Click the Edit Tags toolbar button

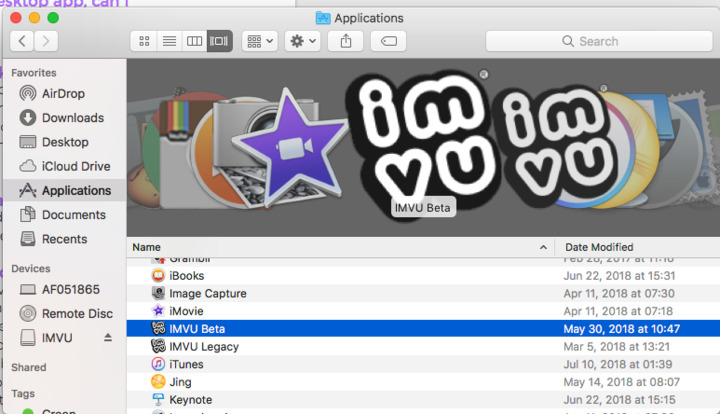point(388,41)
